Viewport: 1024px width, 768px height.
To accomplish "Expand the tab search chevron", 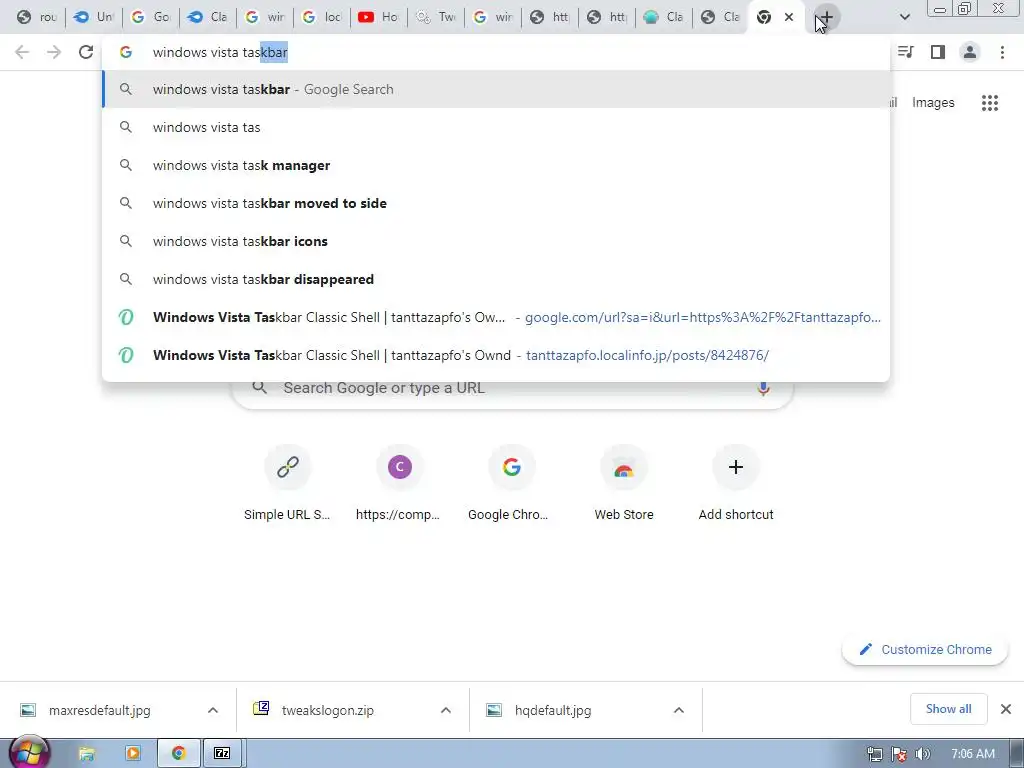I will (x=904, y=17).
